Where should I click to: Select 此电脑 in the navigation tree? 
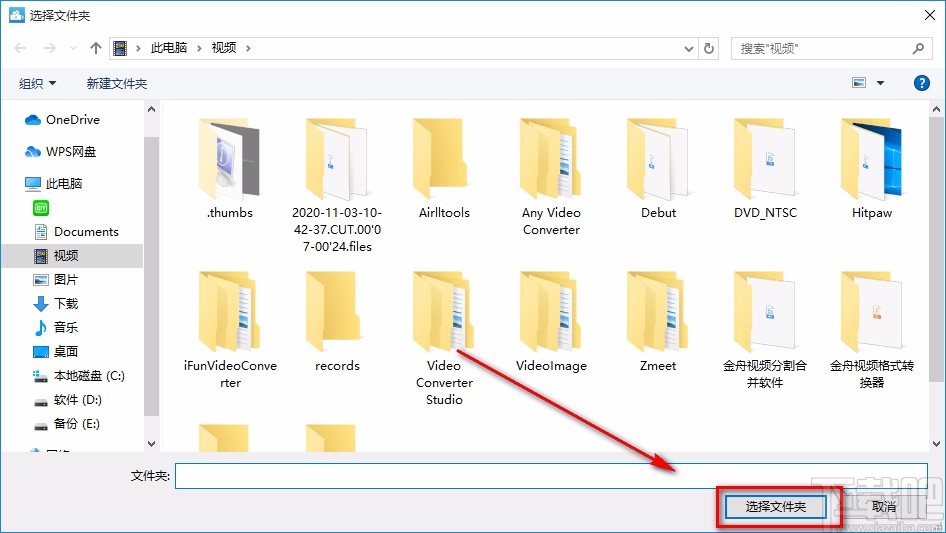[53, 184]
